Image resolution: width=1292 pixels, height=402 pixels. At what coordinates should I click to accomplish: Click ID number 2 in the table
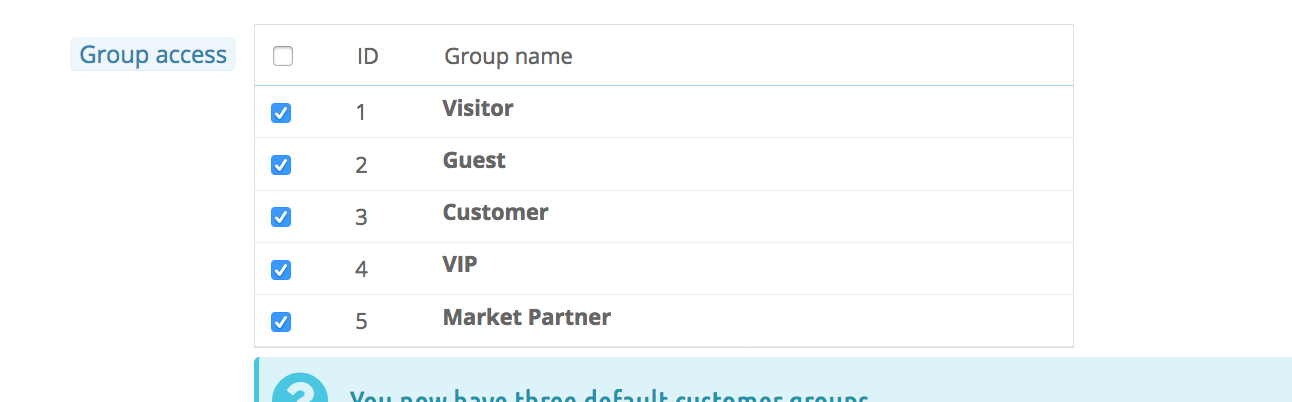point(361,165)
